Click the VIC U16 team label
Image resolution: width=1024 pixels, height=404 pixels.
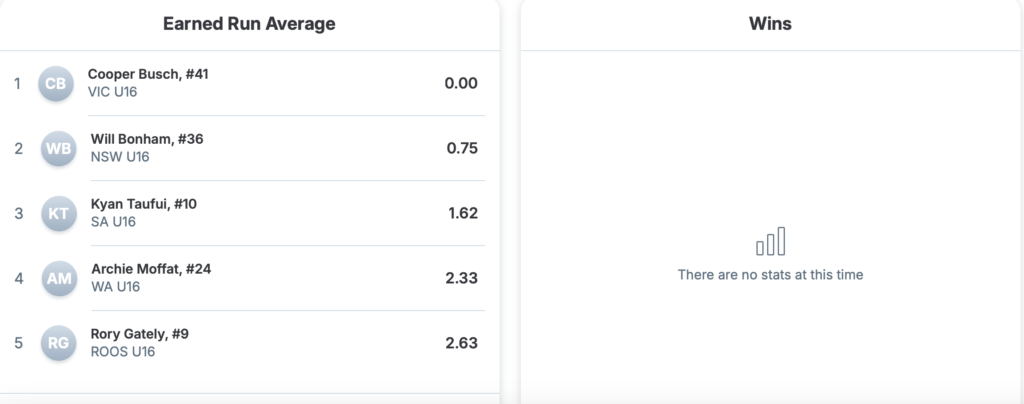coord(112,92)
